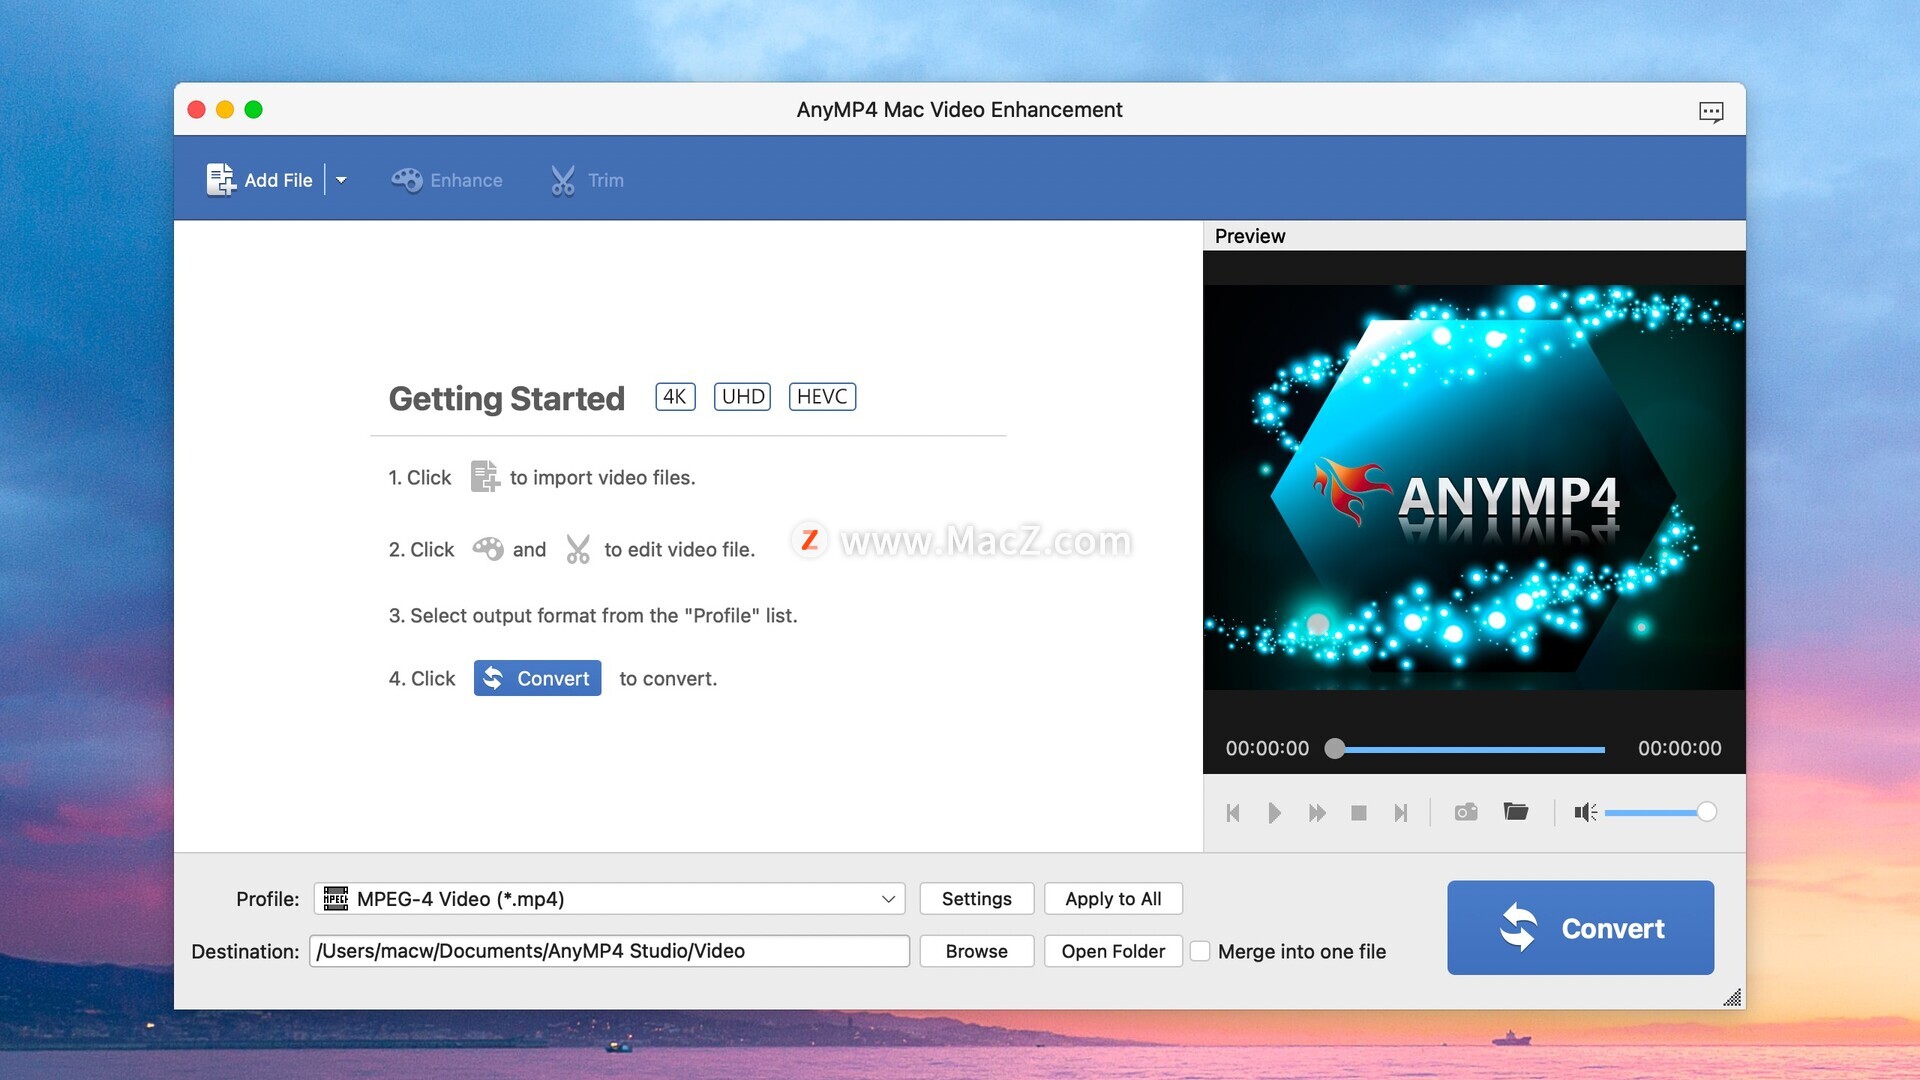
Task: Open profile Settings
Action: pos(976,899)
